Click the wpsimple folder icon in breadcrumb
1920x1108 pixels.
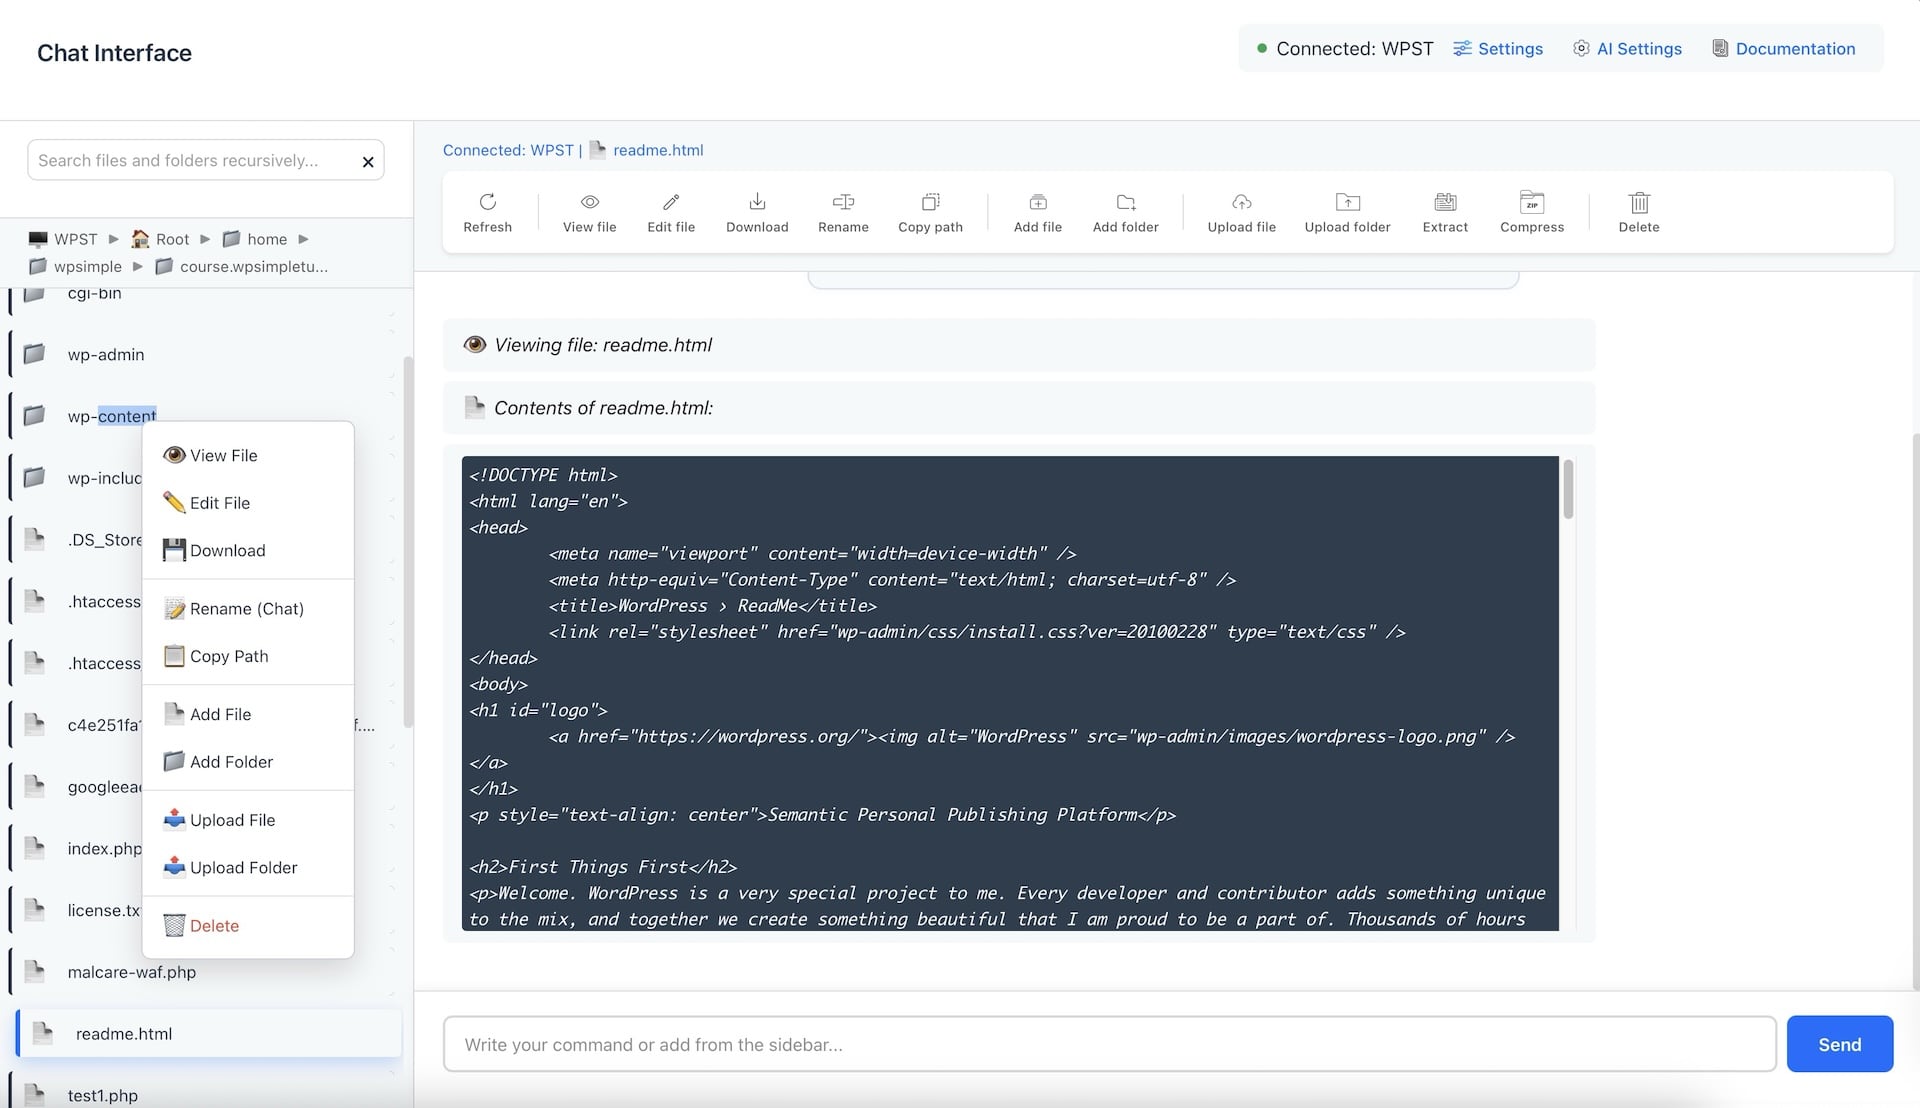[38, 266]
